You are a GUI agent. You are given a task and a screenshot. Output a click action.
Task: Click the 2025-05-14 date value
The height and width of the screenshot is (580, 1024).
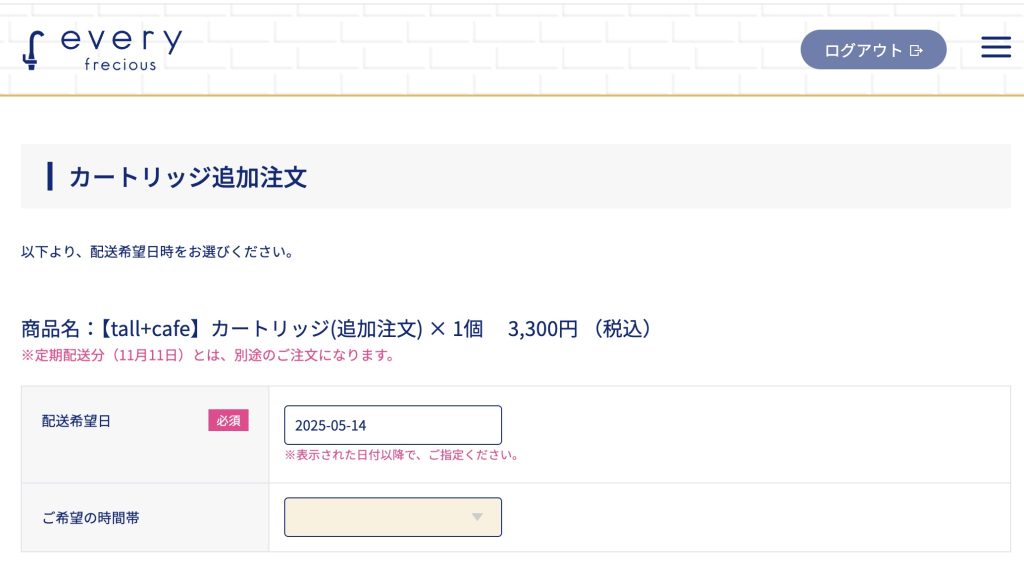[330, 425]
